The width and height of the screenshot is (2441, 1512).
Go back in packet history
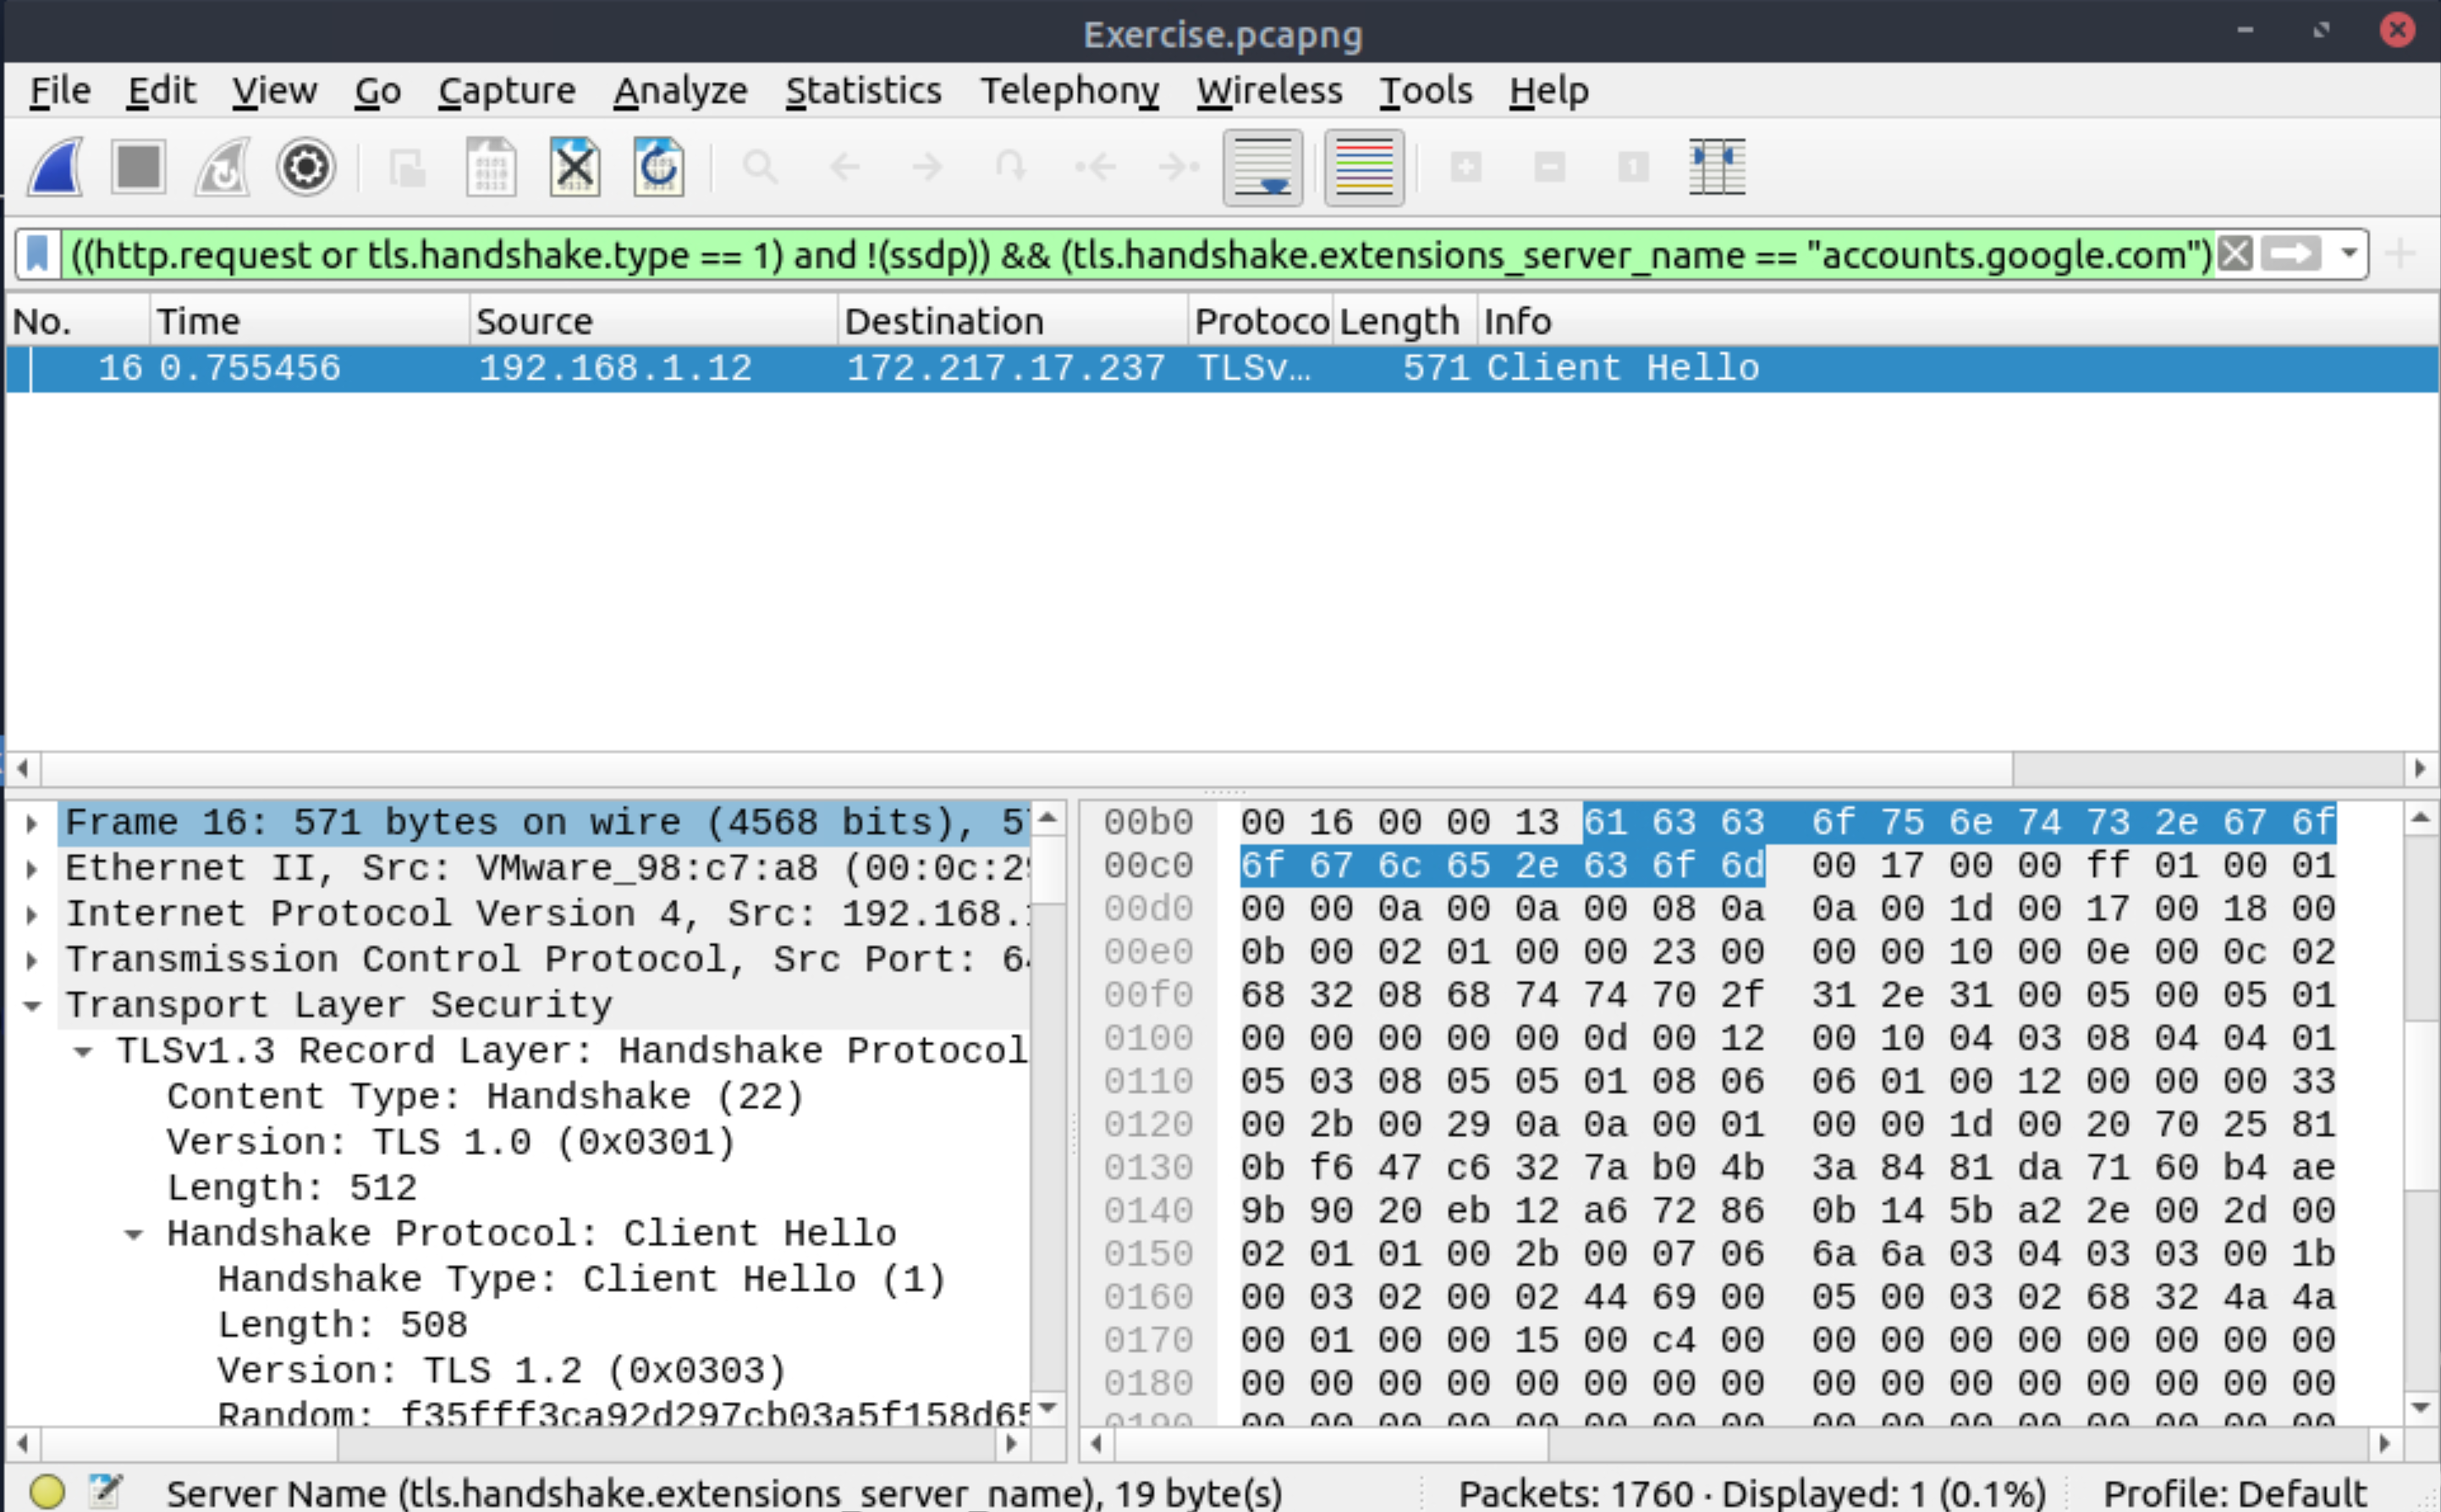845,166
